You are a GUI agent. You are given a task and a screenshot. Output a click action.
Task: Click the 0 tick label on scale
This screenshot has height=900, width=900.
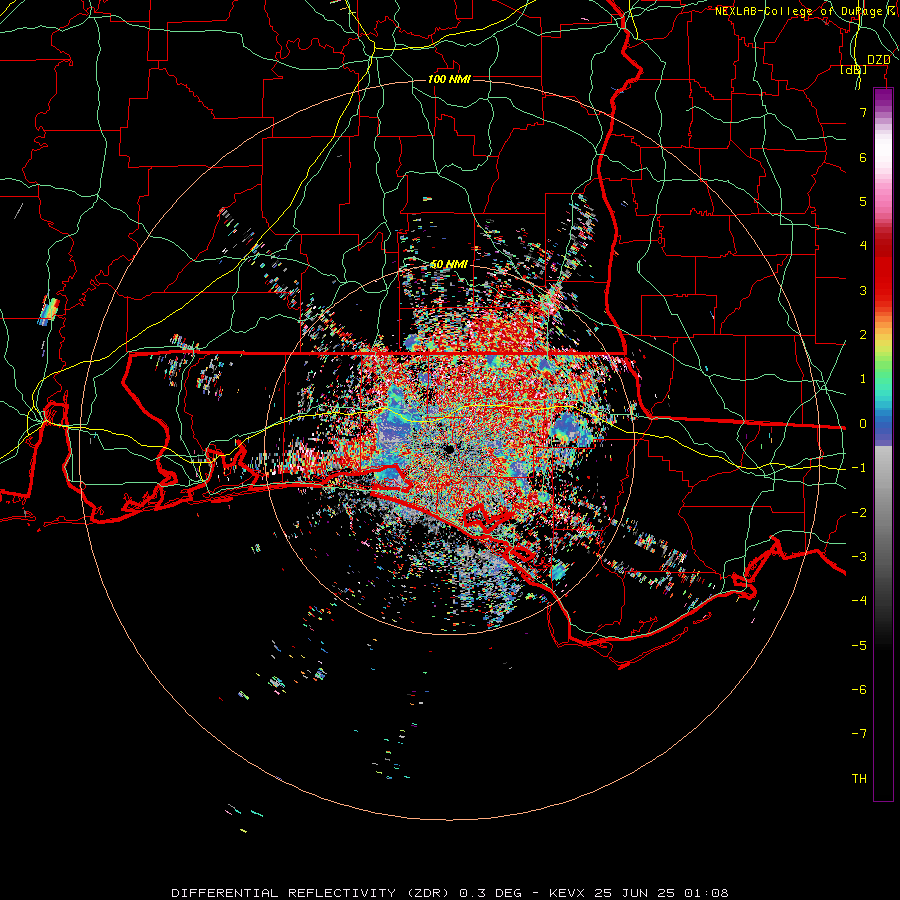click(x=863, y=424)
